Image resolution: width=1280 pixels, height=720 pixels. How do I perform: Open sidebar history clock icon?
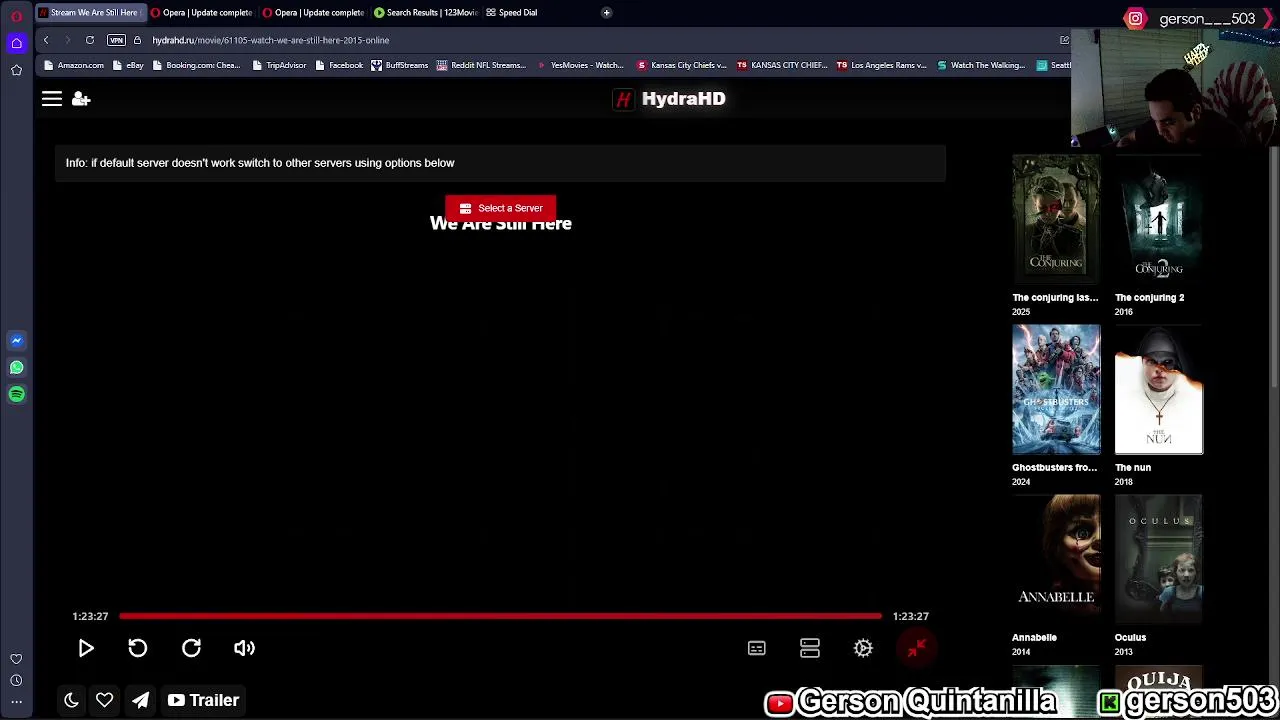16,681
